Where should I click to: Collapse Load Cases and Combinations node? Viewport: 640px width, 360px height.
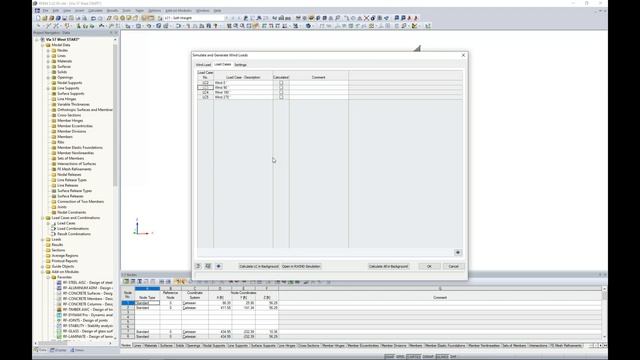pos(43,218)
